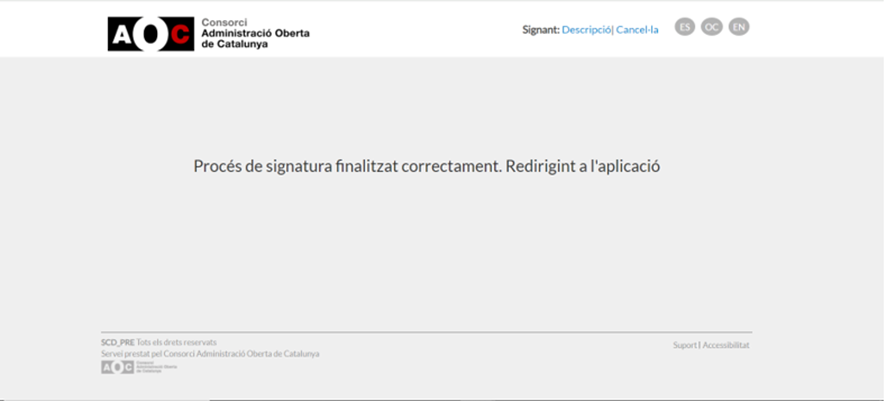
Task: Open the Suport link in the footer
Action: [x=684, y=345]
